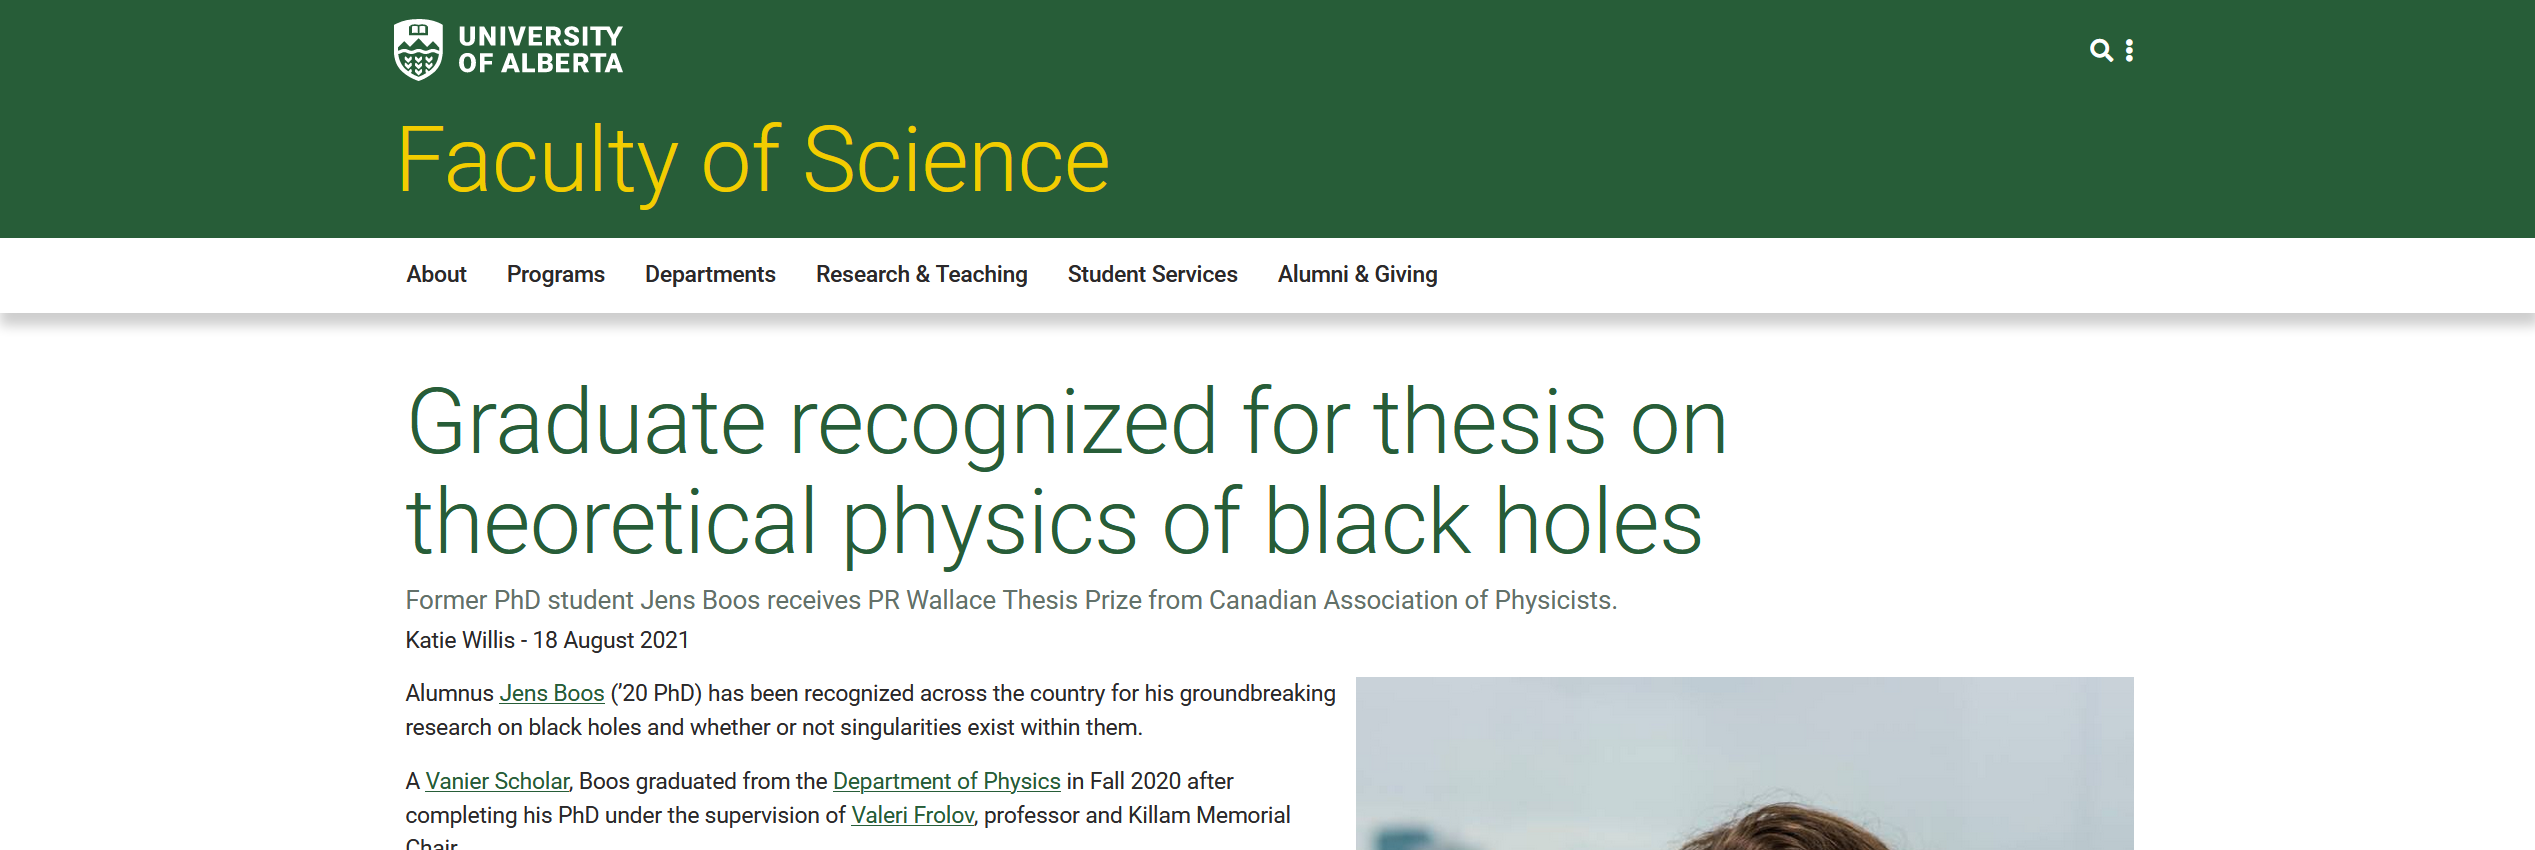Click the University of Alberta shield crest
This screenshot has width=2535, height=850.
418,49
